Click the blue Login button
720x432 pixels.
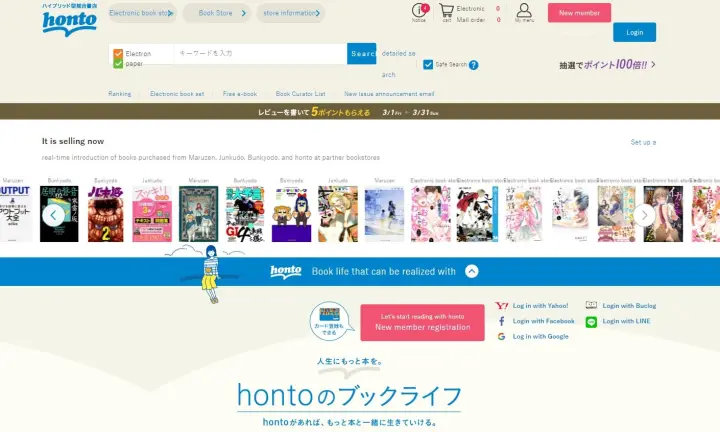[x=634, y=32]
